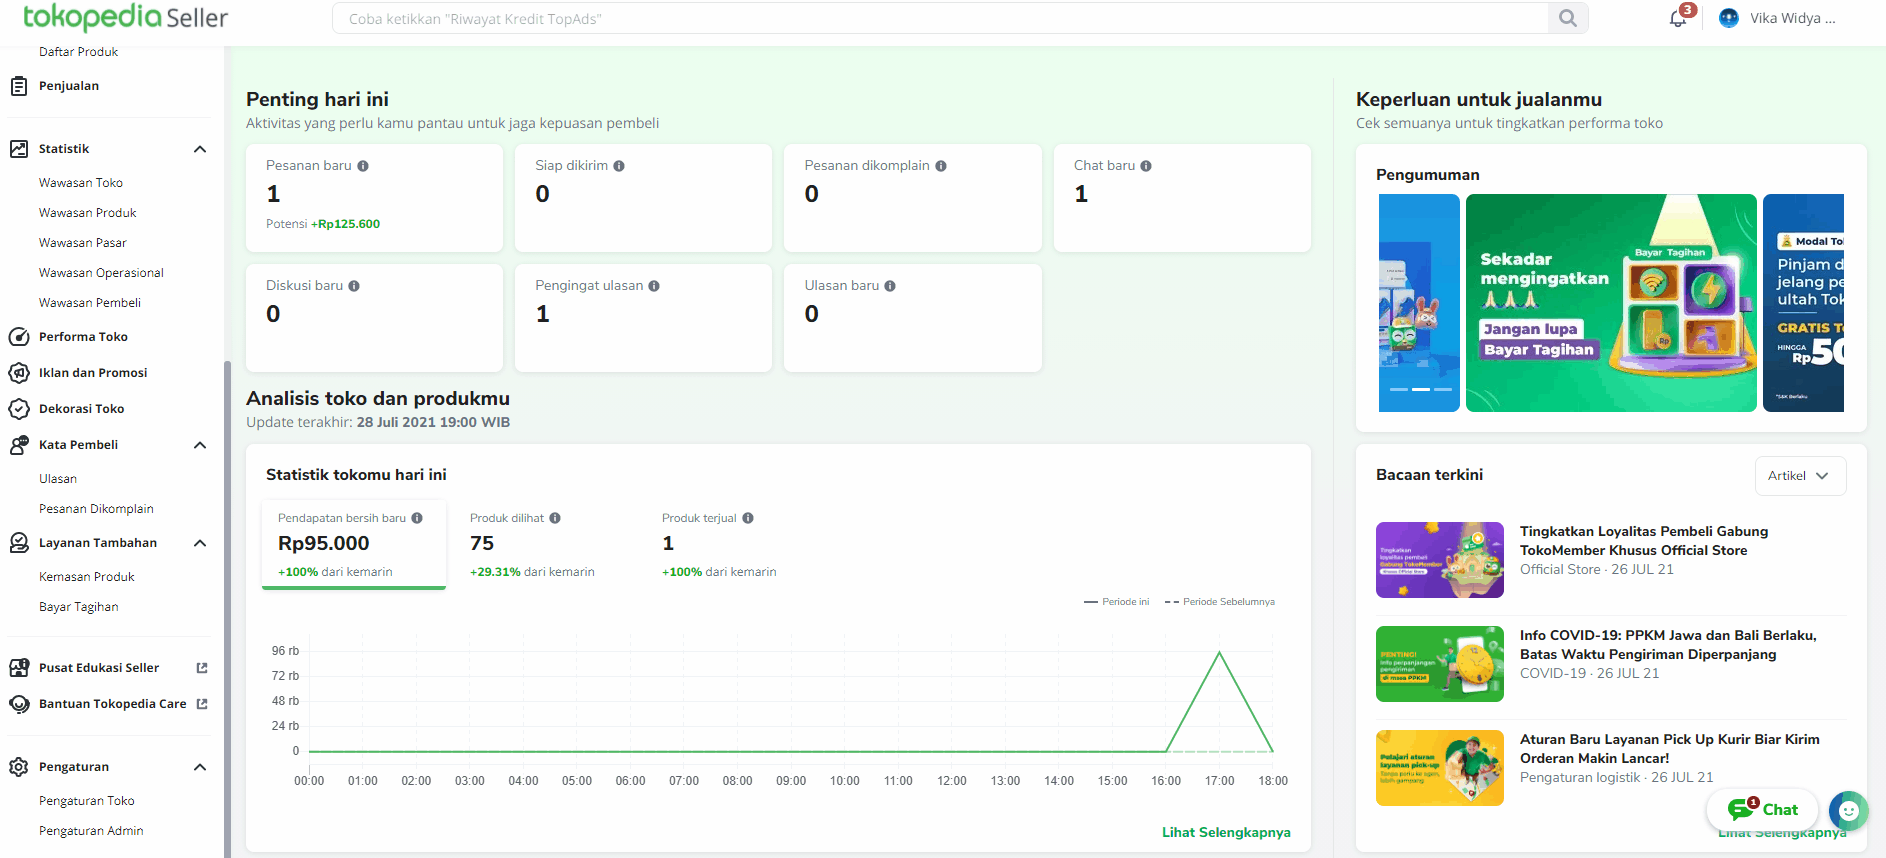Open Pengaturan Toko menu item
Screen dimensions: 1886x858
87,801
